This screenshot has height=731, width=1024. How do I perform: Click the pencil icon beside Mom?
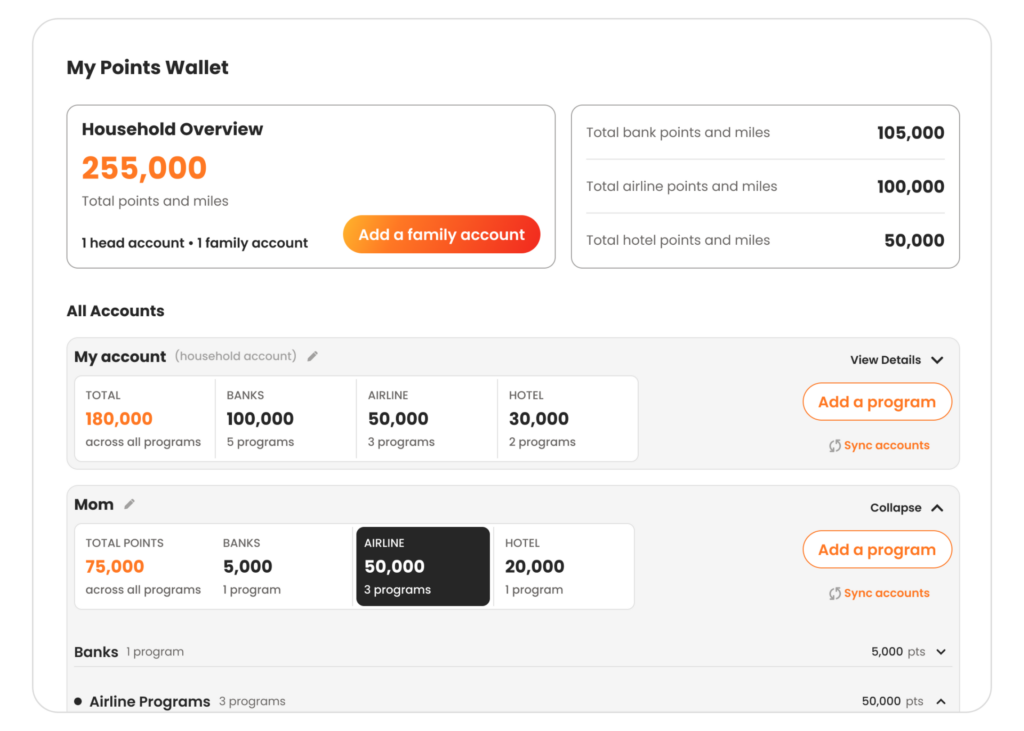(x=130, y=504)
